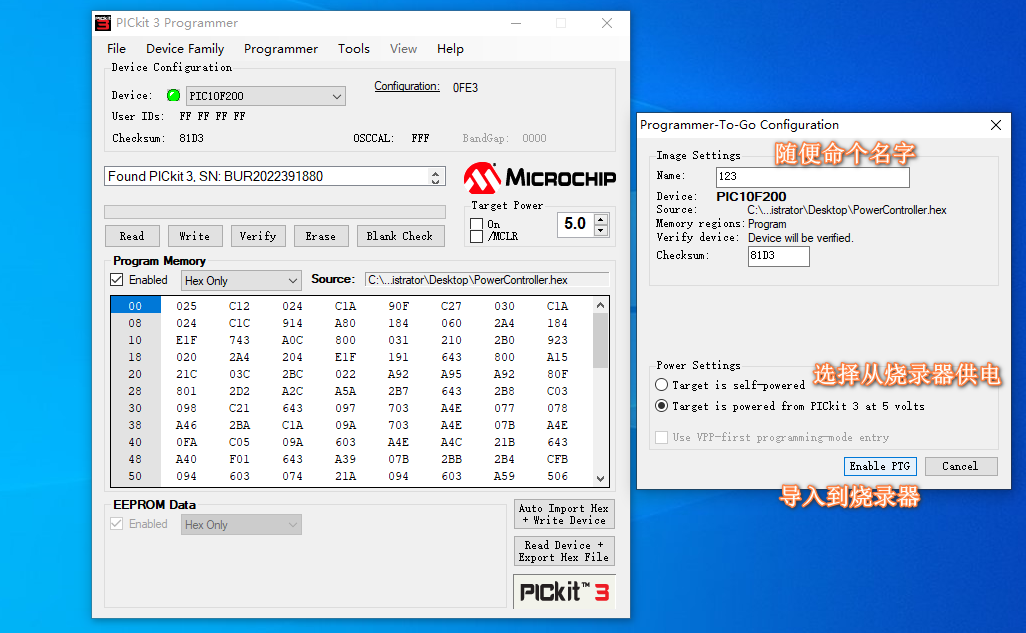
Task: Select Target powered from PICkit 3 option
Action: [x=662, y=406]
